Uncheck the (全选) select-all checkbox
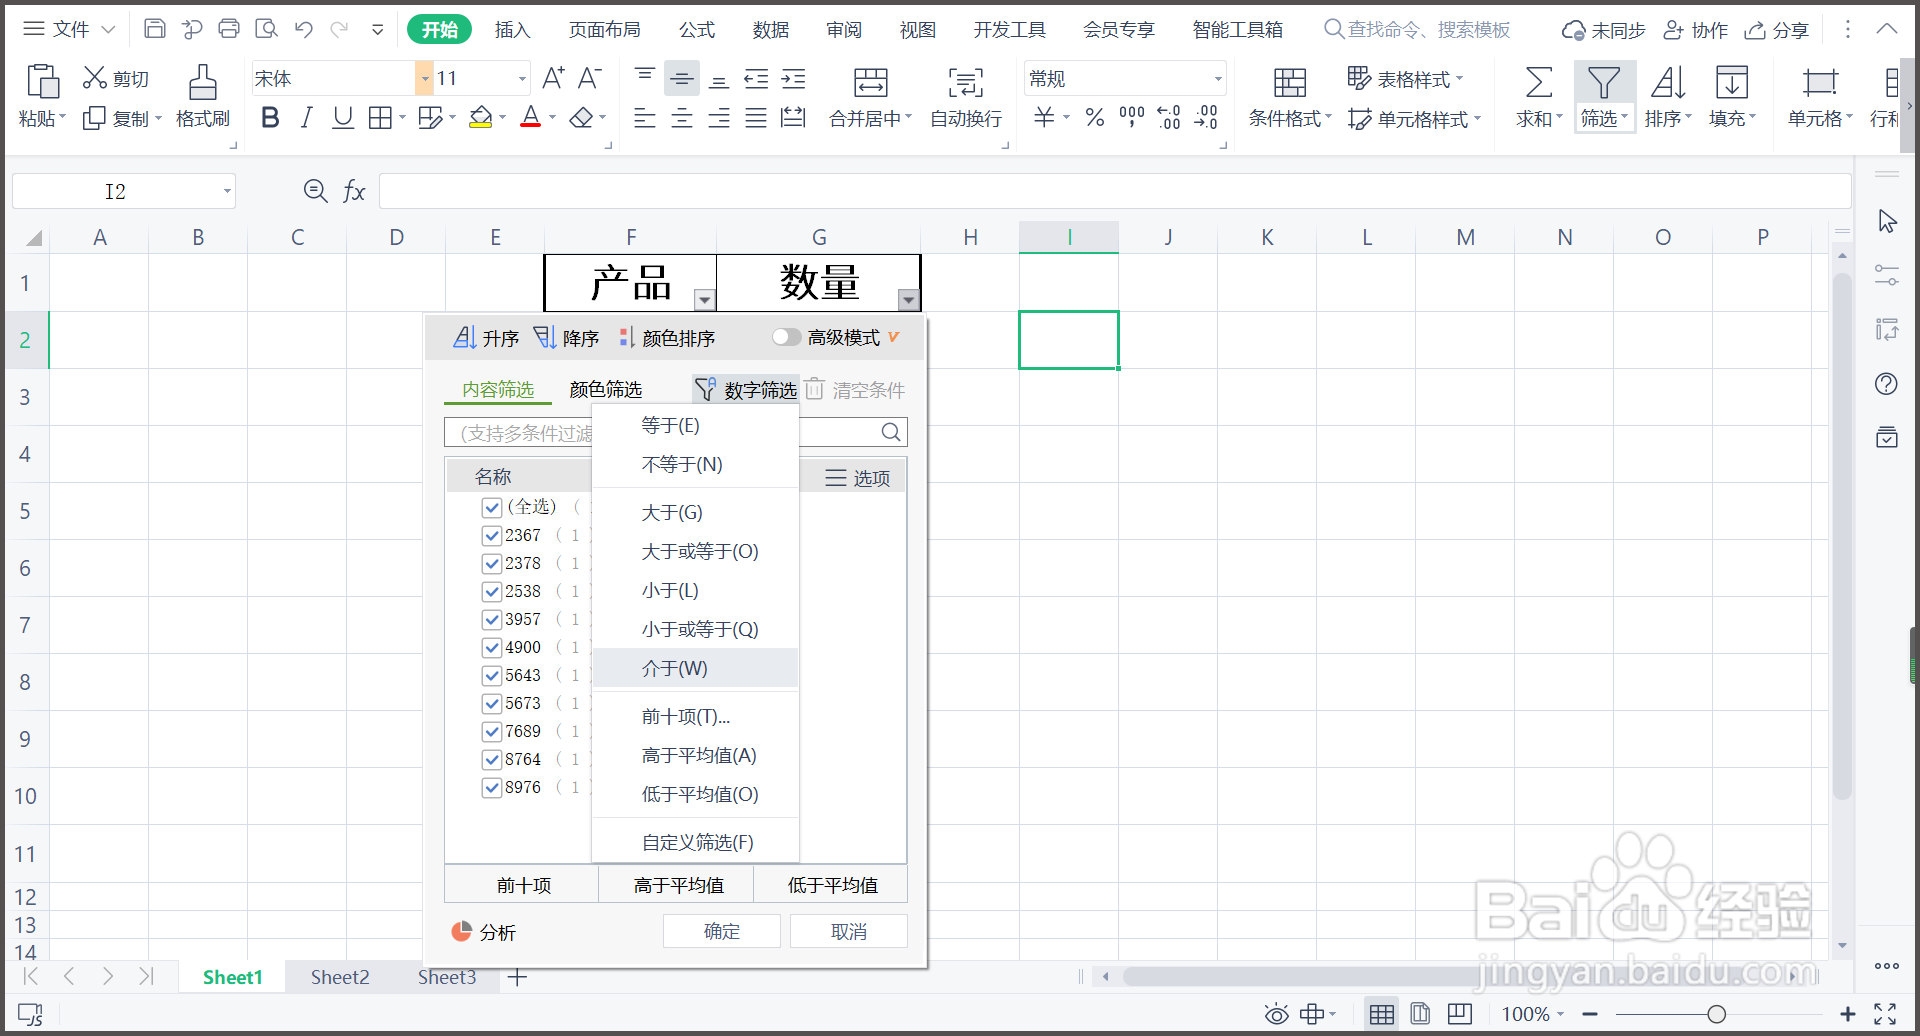 point(491,507)
